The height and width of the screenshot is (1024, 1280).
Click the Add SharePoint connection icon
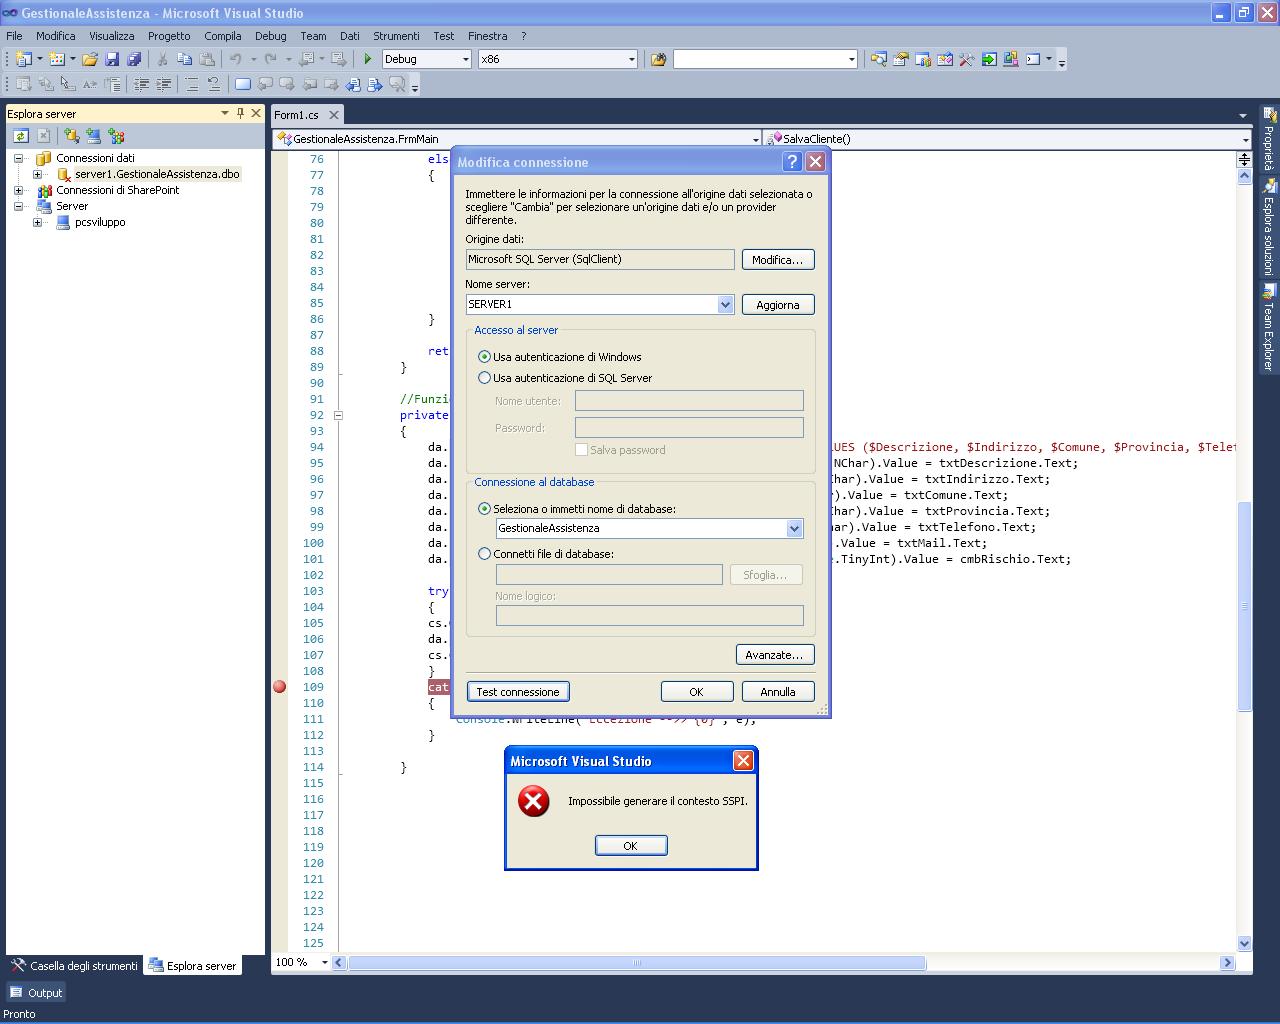pos(116,136)
